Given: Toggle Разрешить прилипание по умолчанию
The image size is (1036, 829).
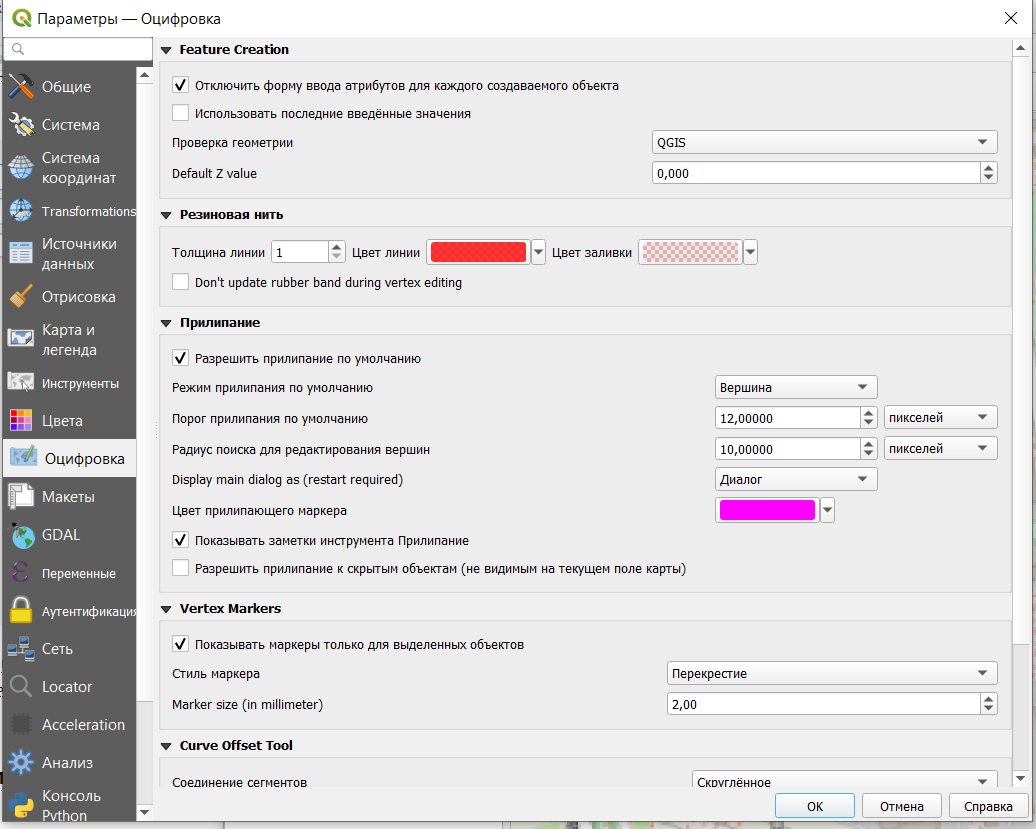Looking at the screenshot, I should click(x=180, y=358).
